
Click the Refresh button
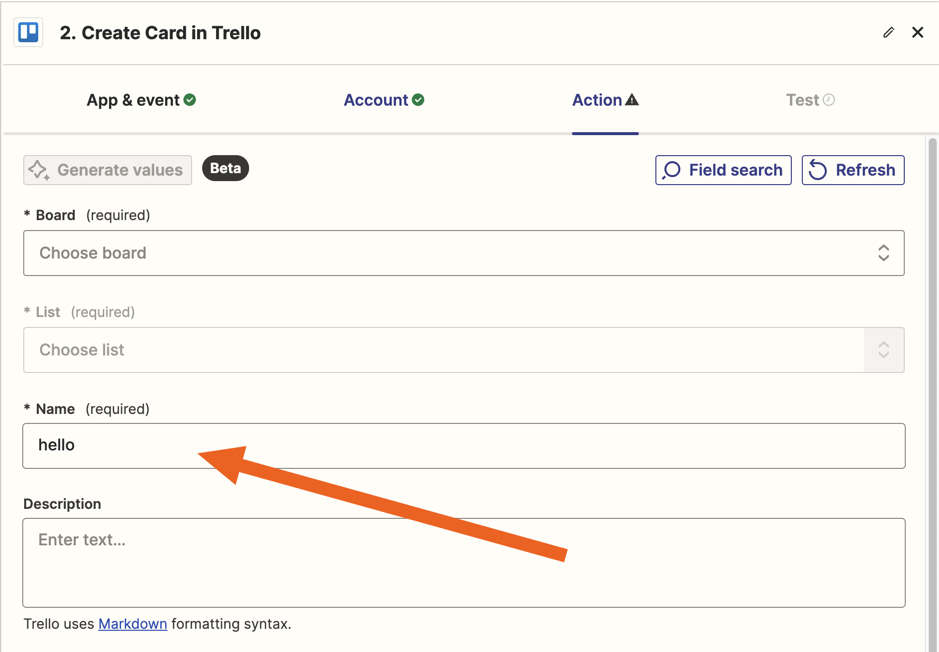pyautogui.click(x=853, y=170)
